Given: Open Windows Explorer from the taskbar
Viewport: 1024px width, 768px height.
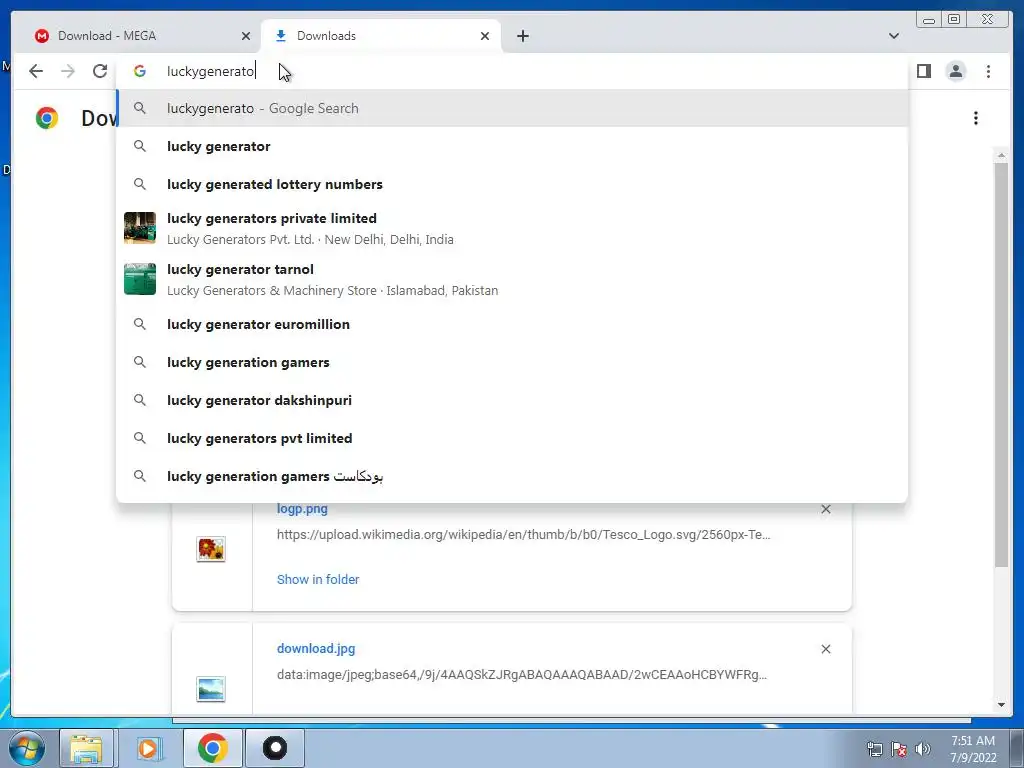Looking at the screenshot, I should point(86,748).
